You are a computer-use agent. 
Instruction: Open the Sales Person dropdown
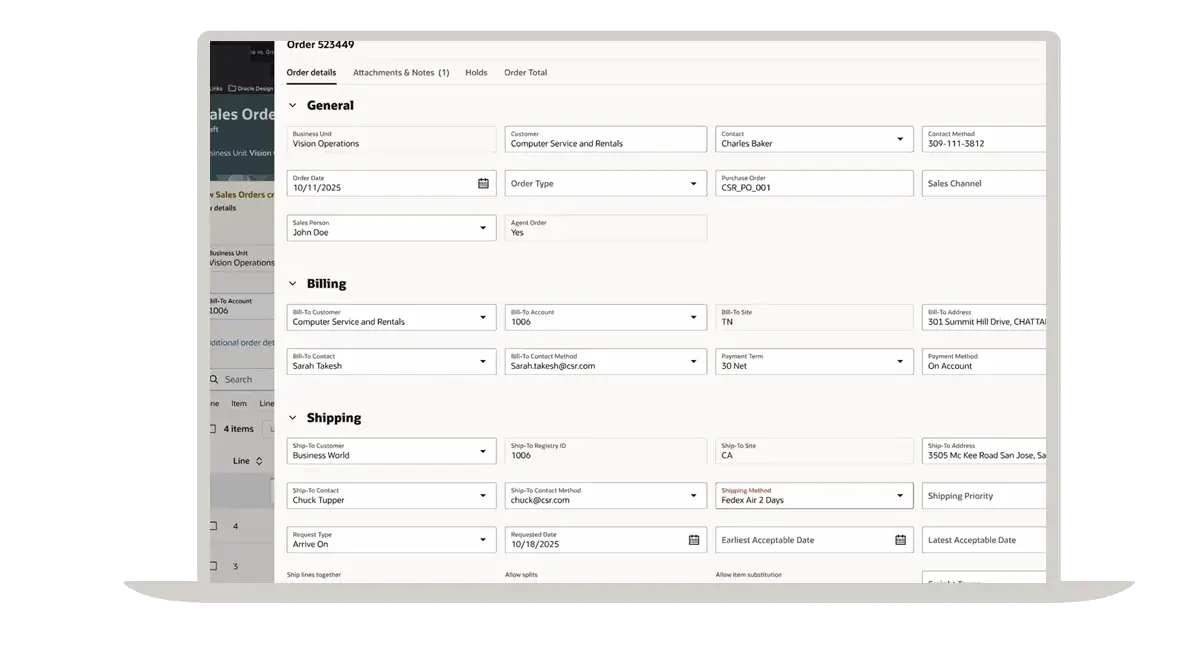(483, 228)
